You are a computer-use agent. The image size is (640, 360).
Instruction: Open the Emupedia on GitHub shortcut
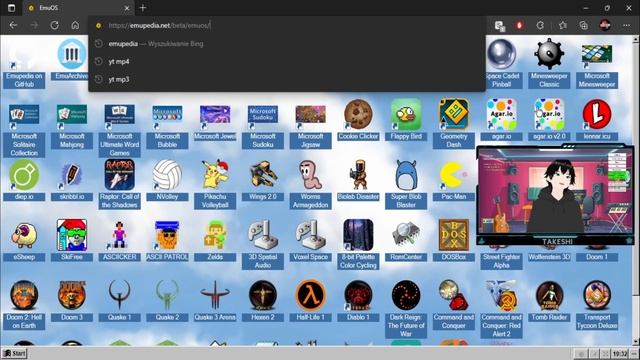(24, 64)
